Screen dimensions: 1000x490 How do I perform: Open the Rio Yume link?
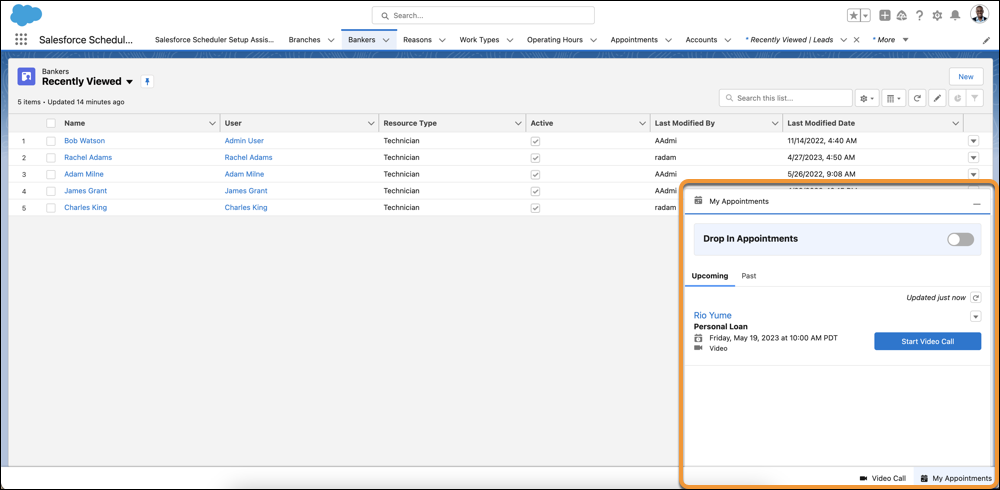(x=712, y=315)
